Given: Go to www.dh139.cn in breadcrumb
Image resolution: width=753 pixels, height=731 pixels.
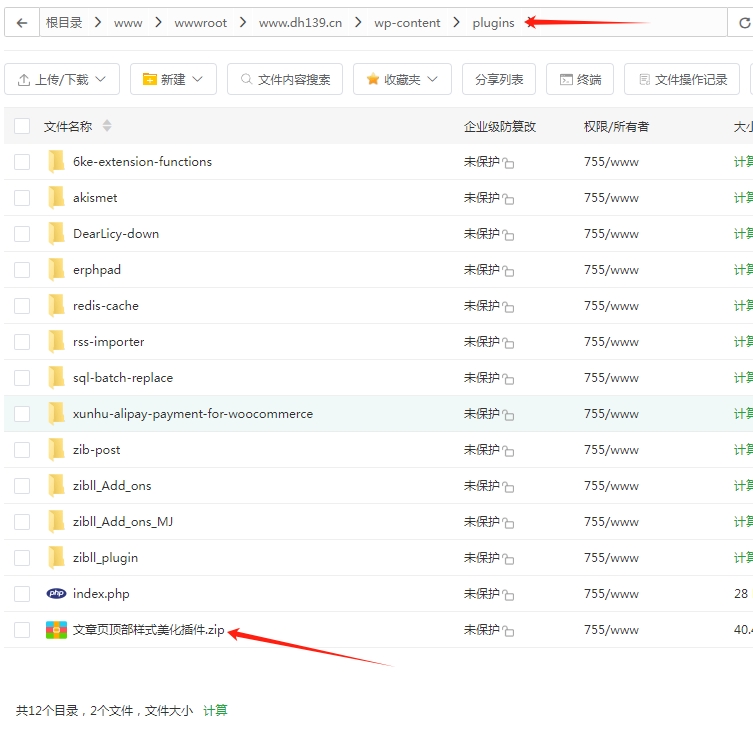Looking at the screenshot, I should tap(300, 23).
